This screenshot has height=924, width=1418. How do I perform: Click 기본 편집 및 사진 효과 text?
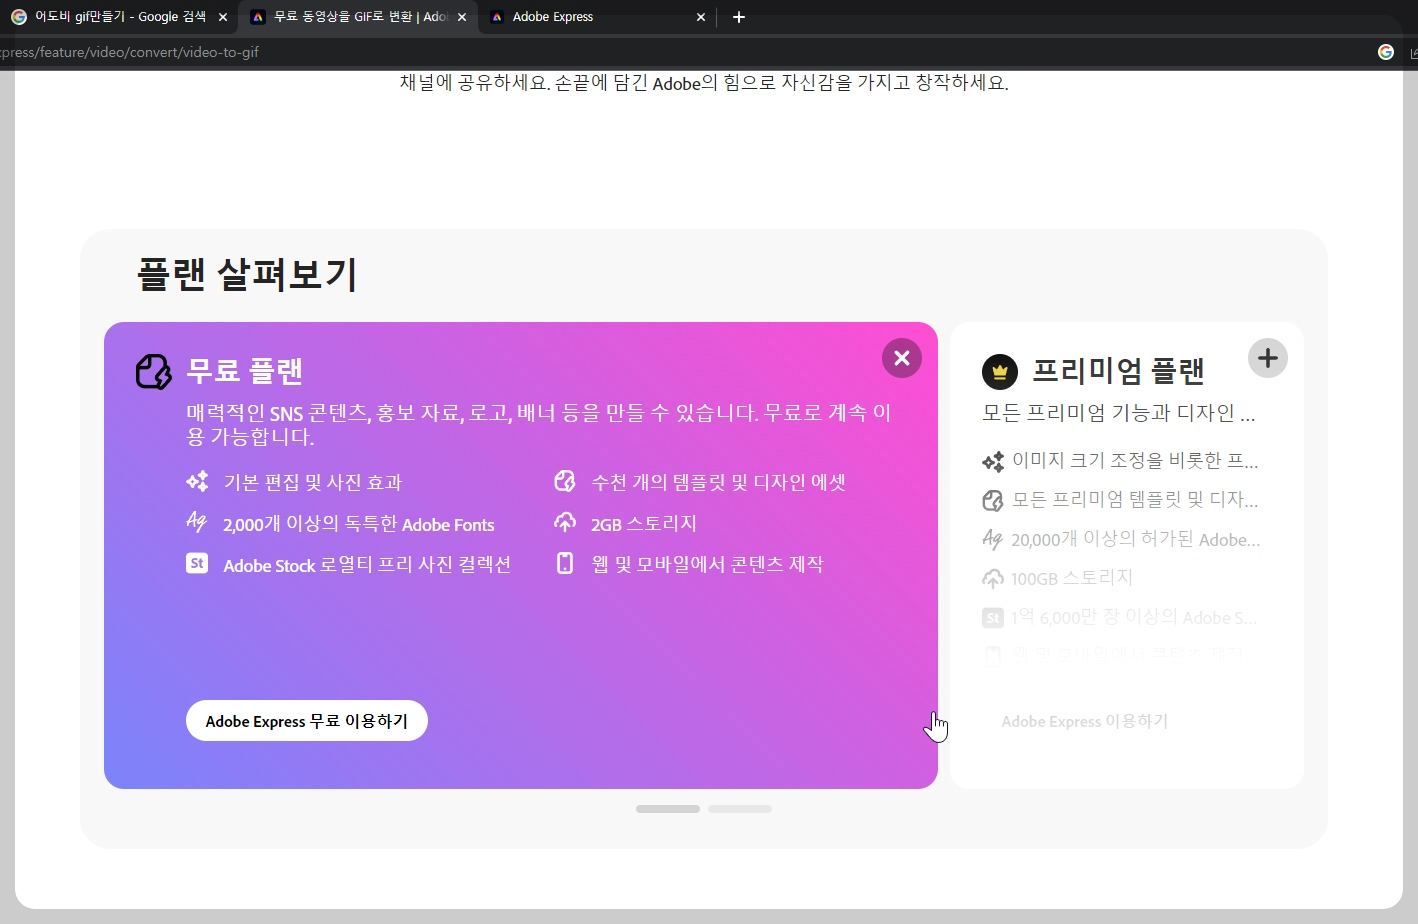point(313,482)
